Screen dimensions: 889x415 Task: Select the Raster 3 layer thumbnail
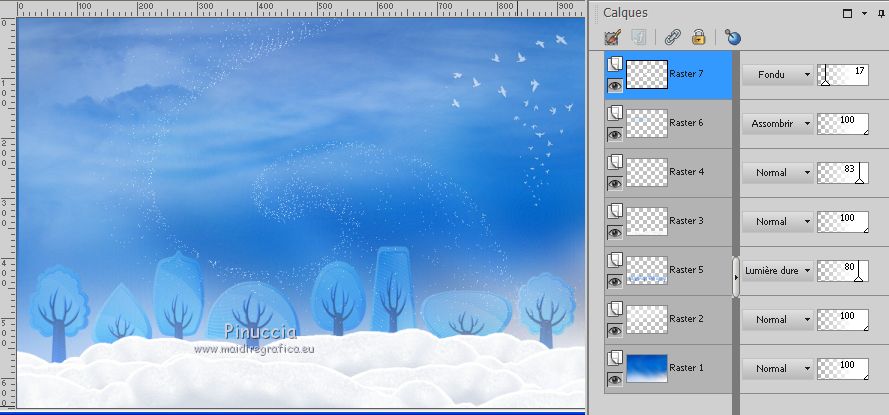click(x=647, y=221)
